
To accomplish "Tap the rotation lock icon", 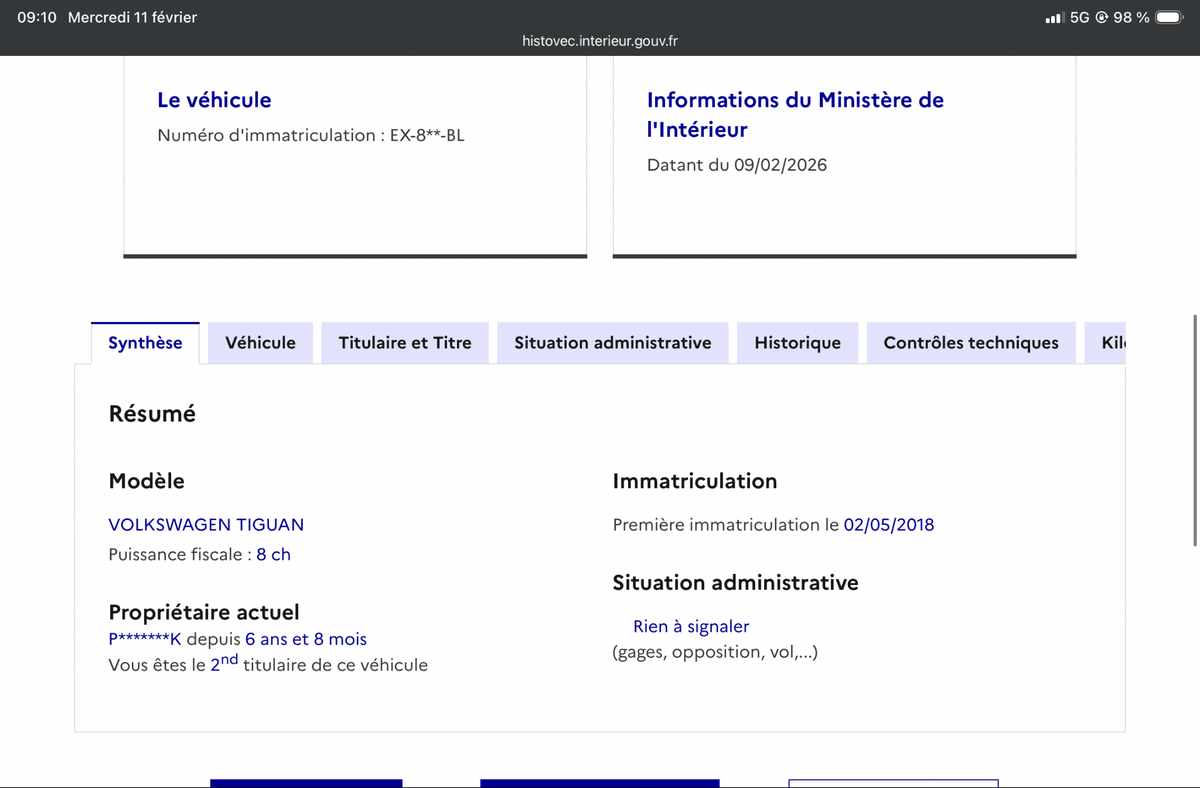I will coord(1102,17).
